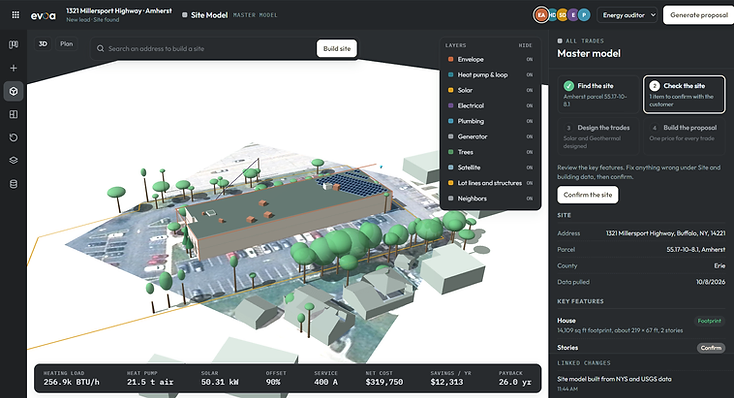Image resolution: width=734 pixels, height=398 pixels.
Task: Click the Heat Pump 21.5 t air stat
Action: [x=150, y=379]
